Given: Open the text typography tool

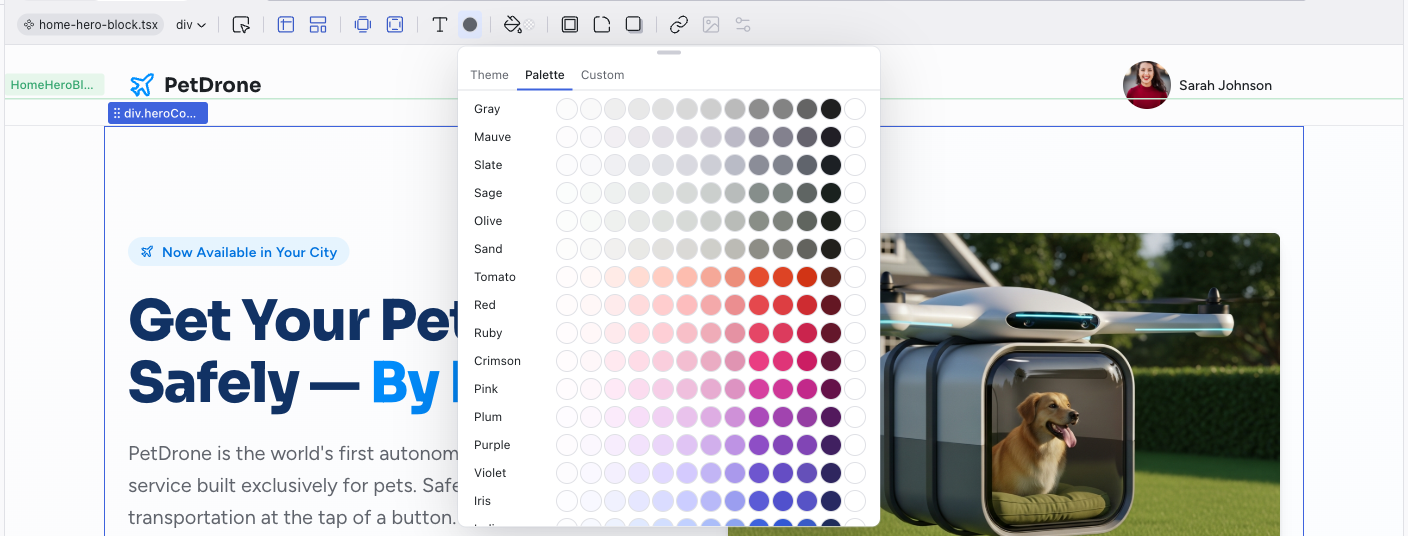Looking at the screenshot, I should [x=439, y=25].
